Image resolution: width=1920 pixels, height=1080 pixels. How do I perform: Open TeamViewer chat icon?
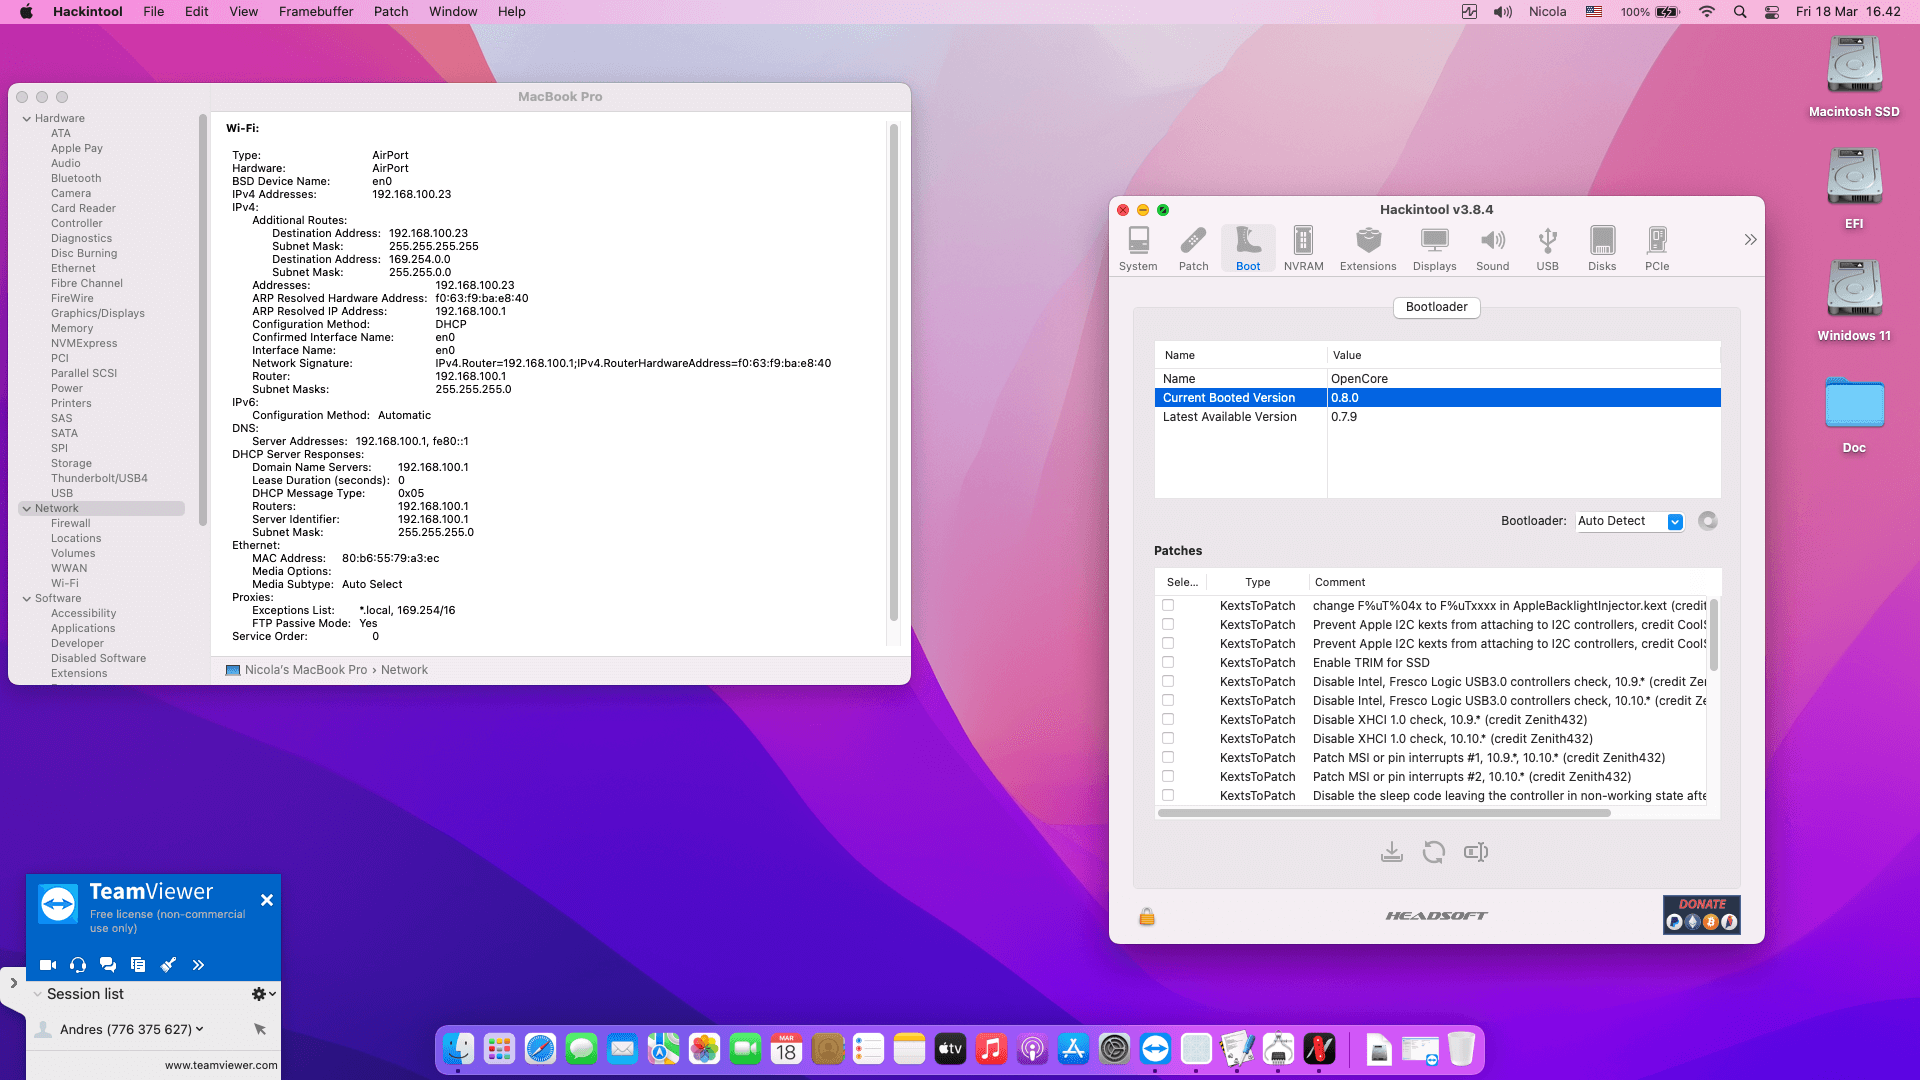[108, 965]
